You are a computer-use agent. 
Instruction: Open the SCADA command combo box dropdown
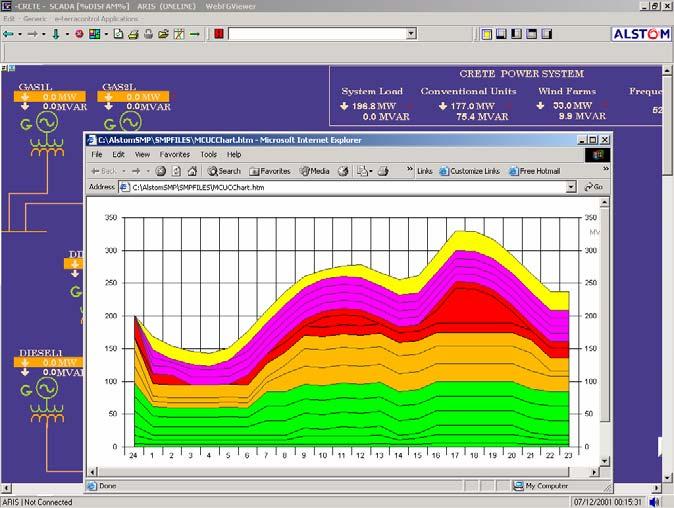[x=411, y=34]
